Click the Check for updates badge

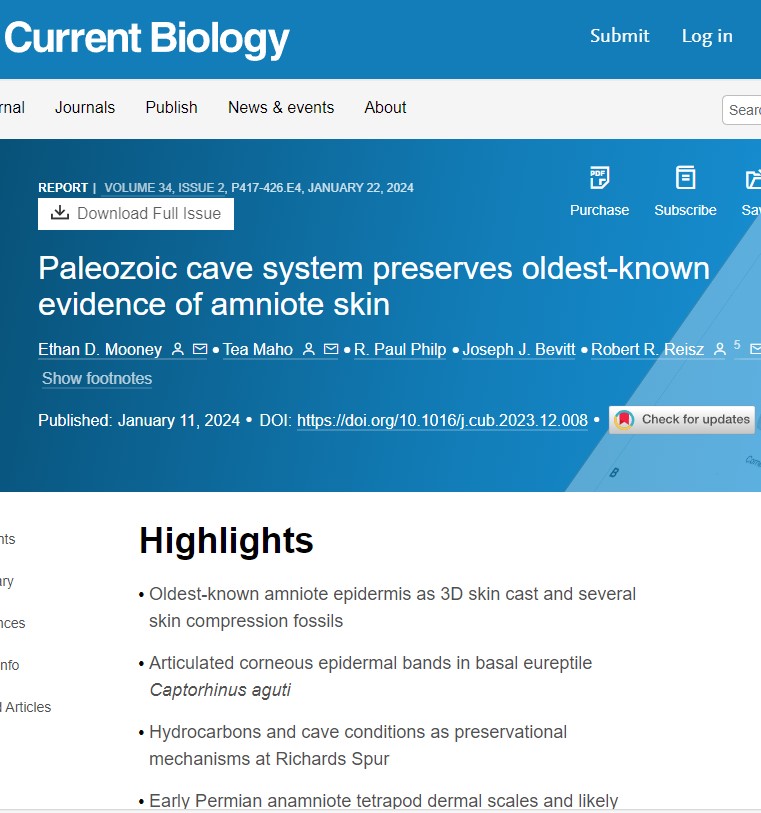[682, 420]
